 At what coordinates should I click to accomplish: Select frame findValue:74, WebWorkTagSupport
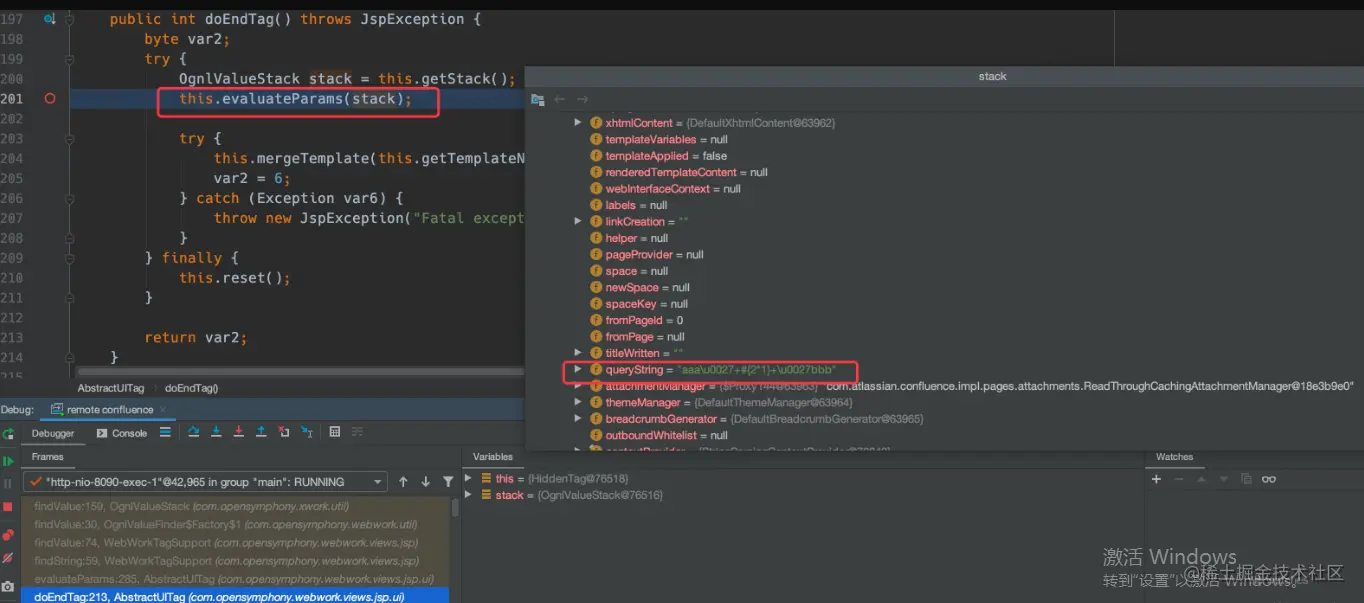(x=235, y=543)
